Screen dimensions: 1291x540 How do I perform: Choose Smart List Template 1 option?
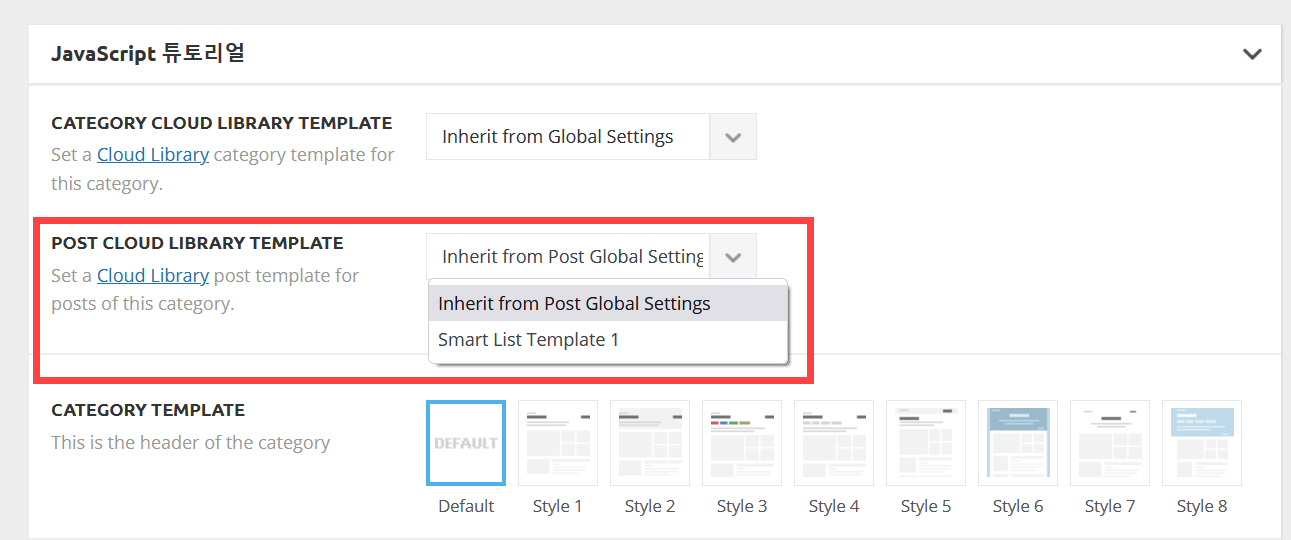click(x=608, y=339)
